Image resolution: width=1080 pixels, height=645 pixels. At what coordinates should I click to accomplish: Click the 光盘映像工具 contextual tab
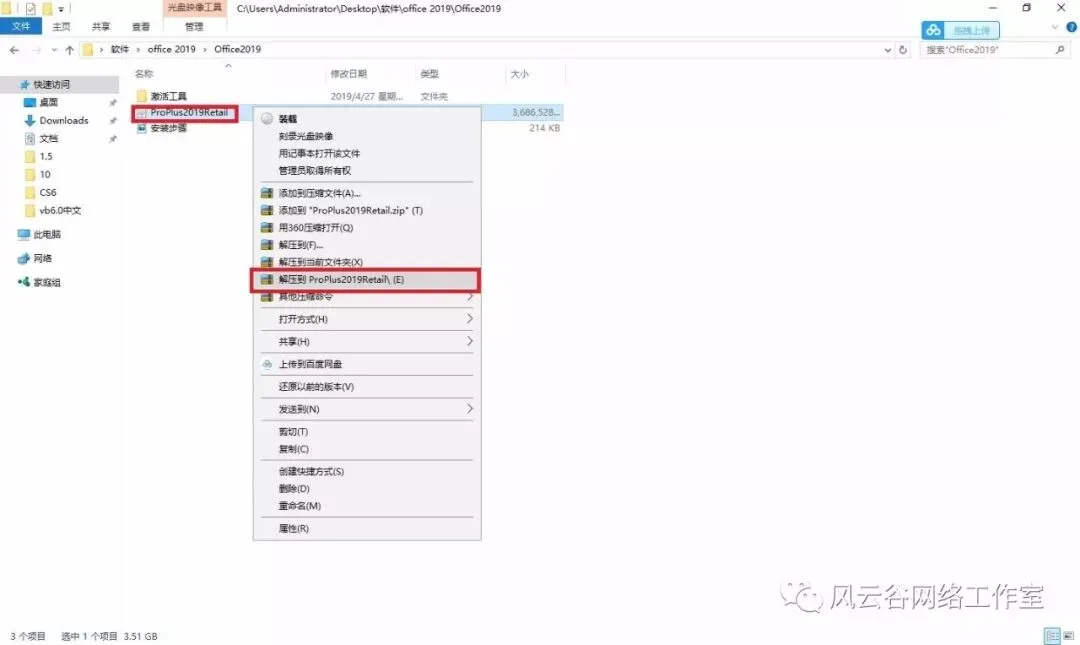pos(195,8)
